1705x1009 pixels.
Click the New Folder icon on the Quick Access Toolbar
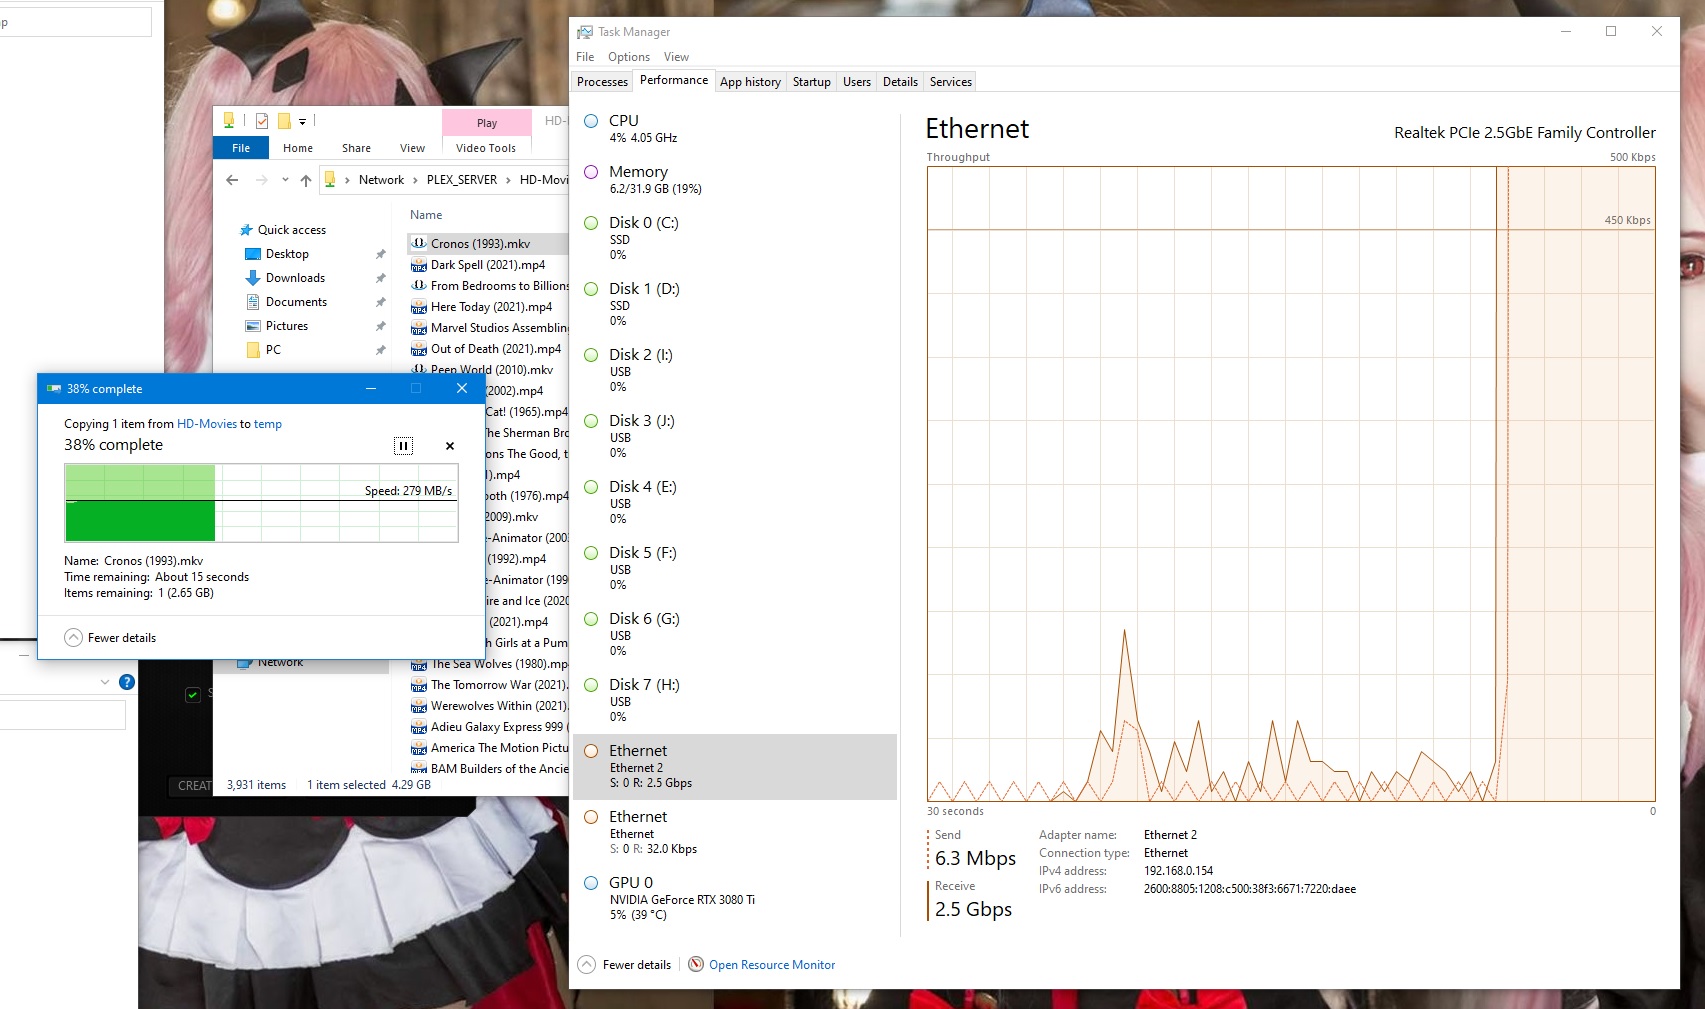point(285,120)
